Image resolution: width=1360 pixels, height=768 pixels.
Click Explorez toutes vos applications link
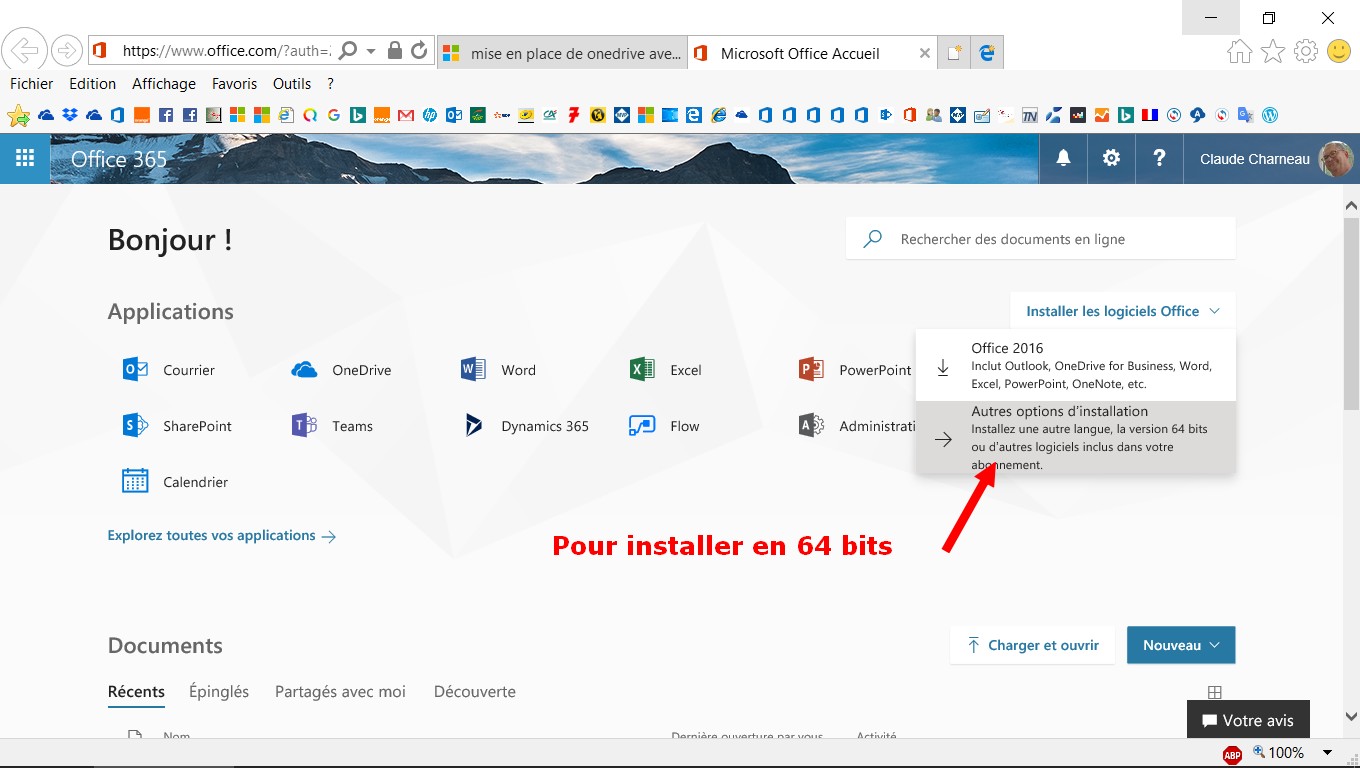(222, 535)
